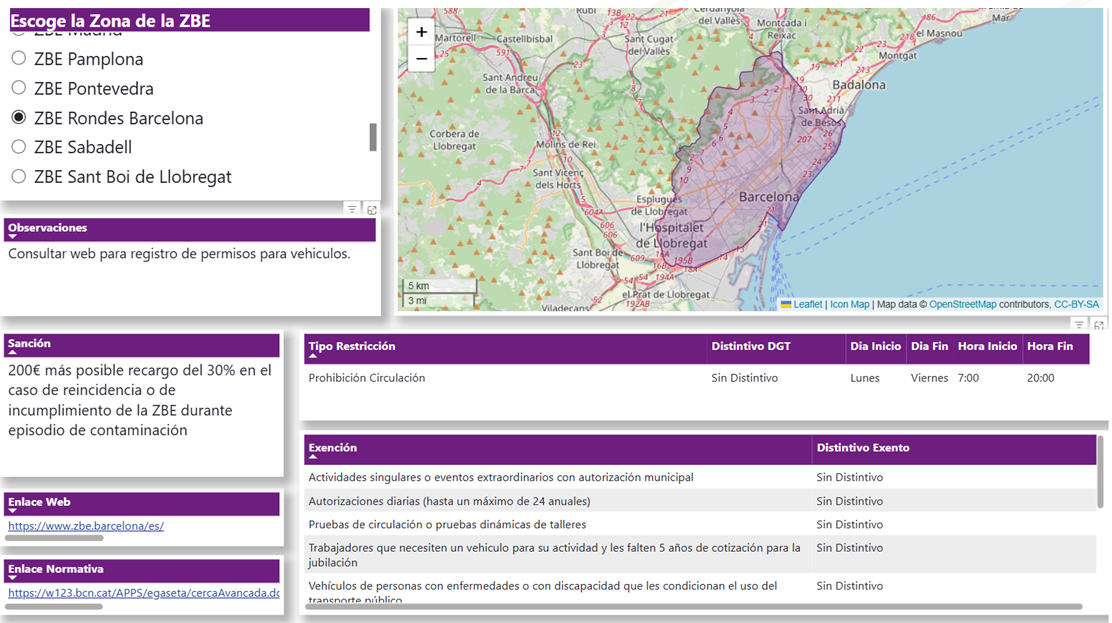Zoom out on the map

click(421, 59)
